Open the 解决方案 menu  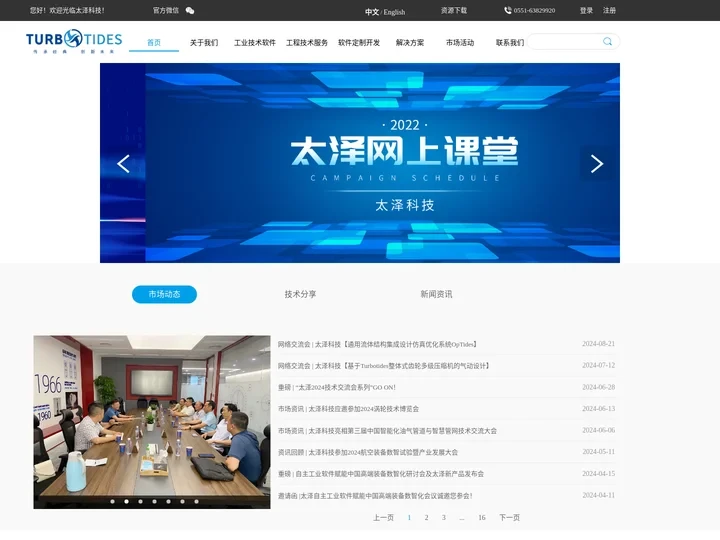click(410, 43)
